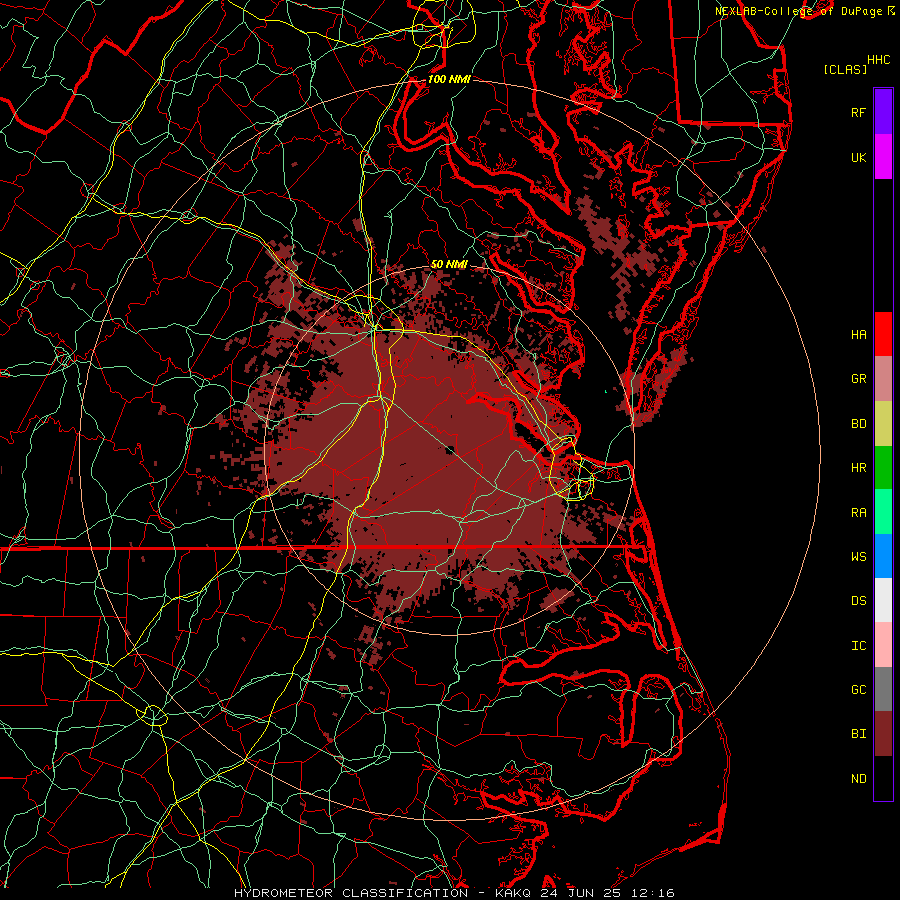Select the WS blue legend color swatch
900x900 pixels.
pos(883,556)
